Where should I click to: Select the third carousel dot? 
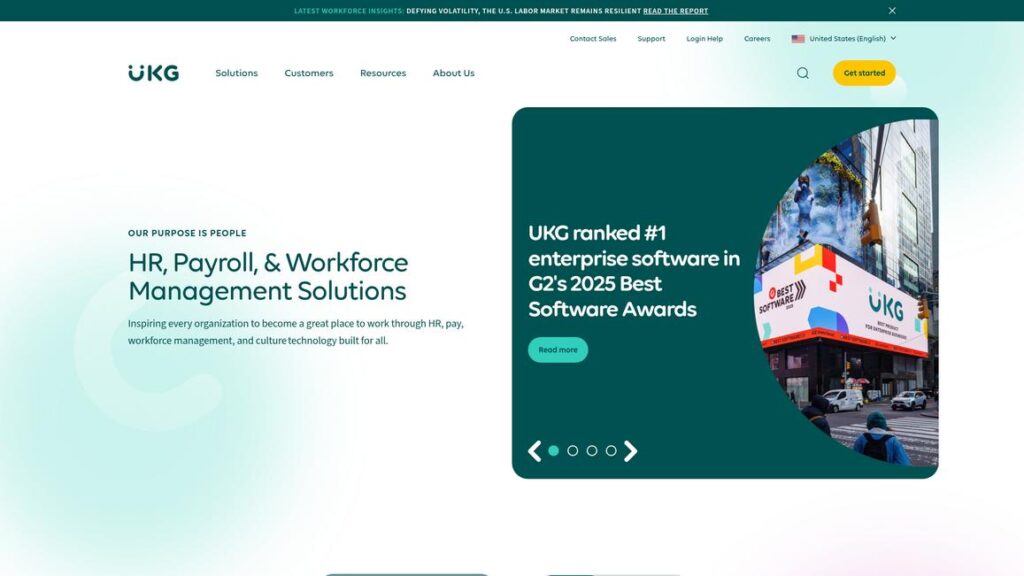click(592, 451)
